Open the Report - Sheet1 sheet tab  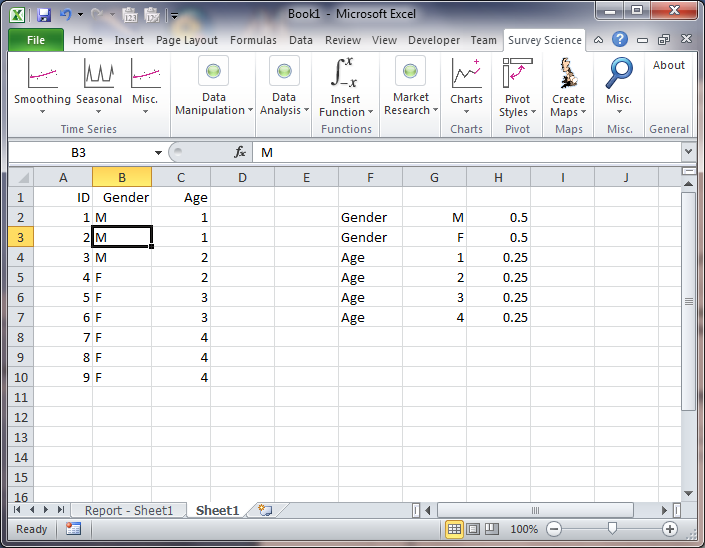coord(129,510)
